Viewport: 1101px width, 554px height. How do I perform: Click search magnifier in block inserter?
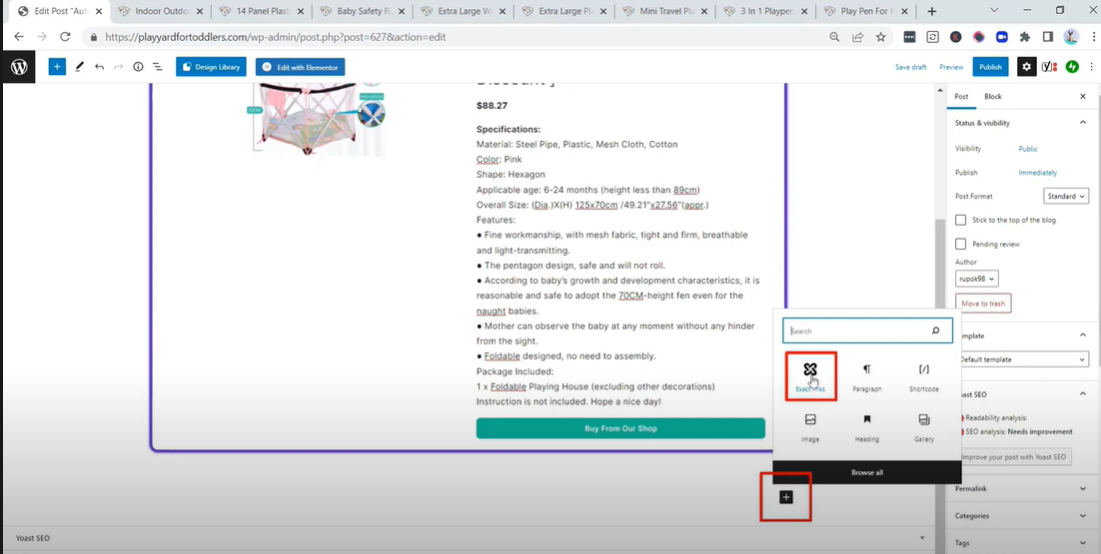[x=935, y=331]
